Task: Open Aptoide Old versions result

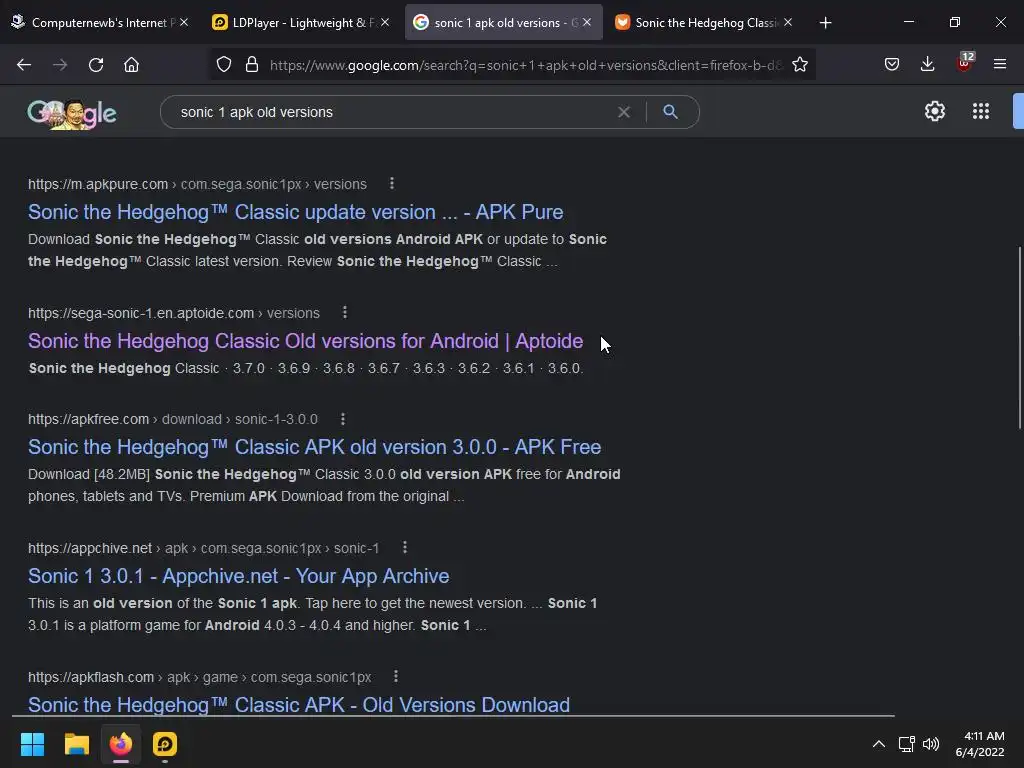Action: [x=306, y=341]
